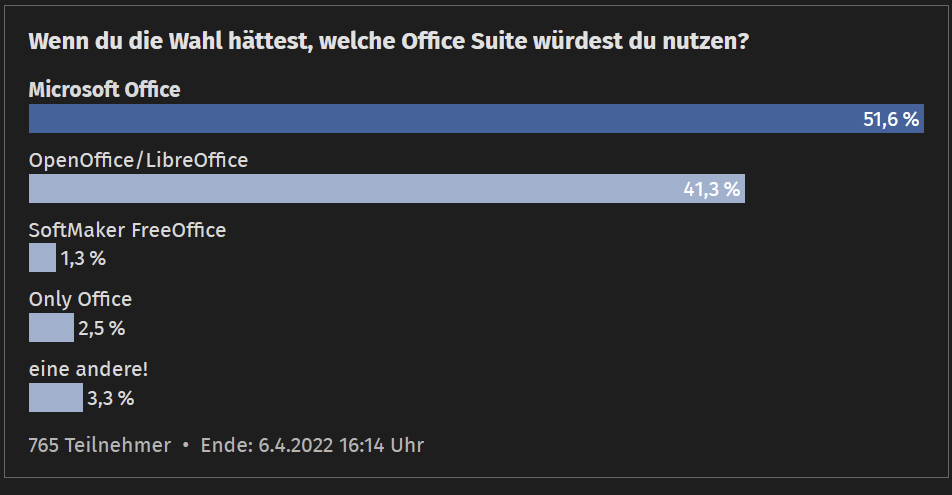The image size is (952, 495).
Task: Click the 'eine andere!' result bar
Action: (x=55, y=398)
